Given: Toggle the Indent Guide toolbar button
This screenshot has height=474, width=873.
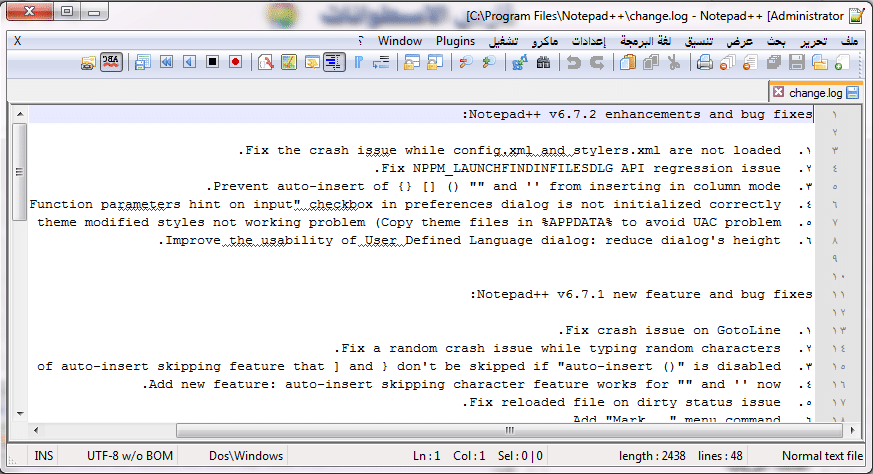Looking at the screenshot, I should 334,62.
